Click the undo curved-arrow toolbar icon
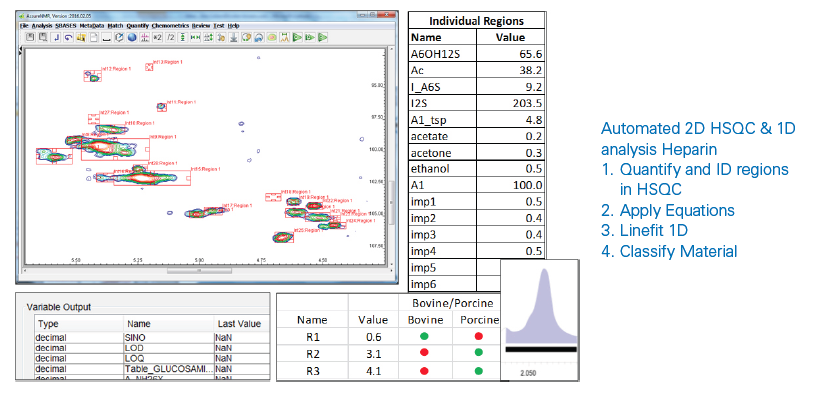838x394 pixels. (x=69, y=37)
